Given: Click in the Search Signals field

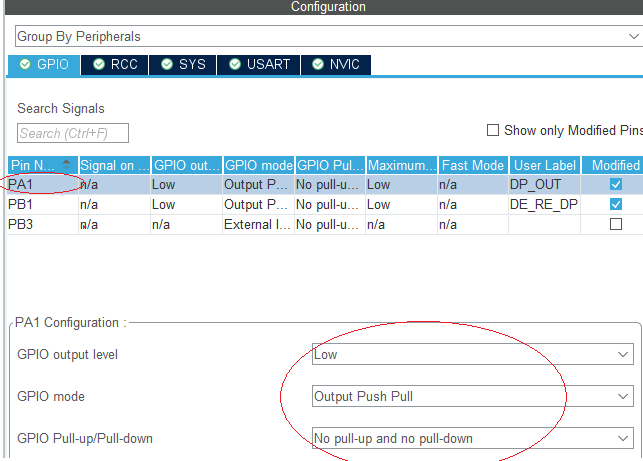Looking at the screenshot, I should (73, 133).
